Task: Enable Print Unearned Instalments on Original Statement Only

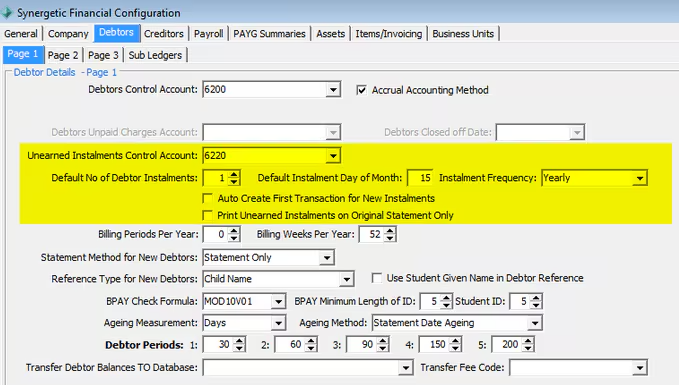Action: 208,215
